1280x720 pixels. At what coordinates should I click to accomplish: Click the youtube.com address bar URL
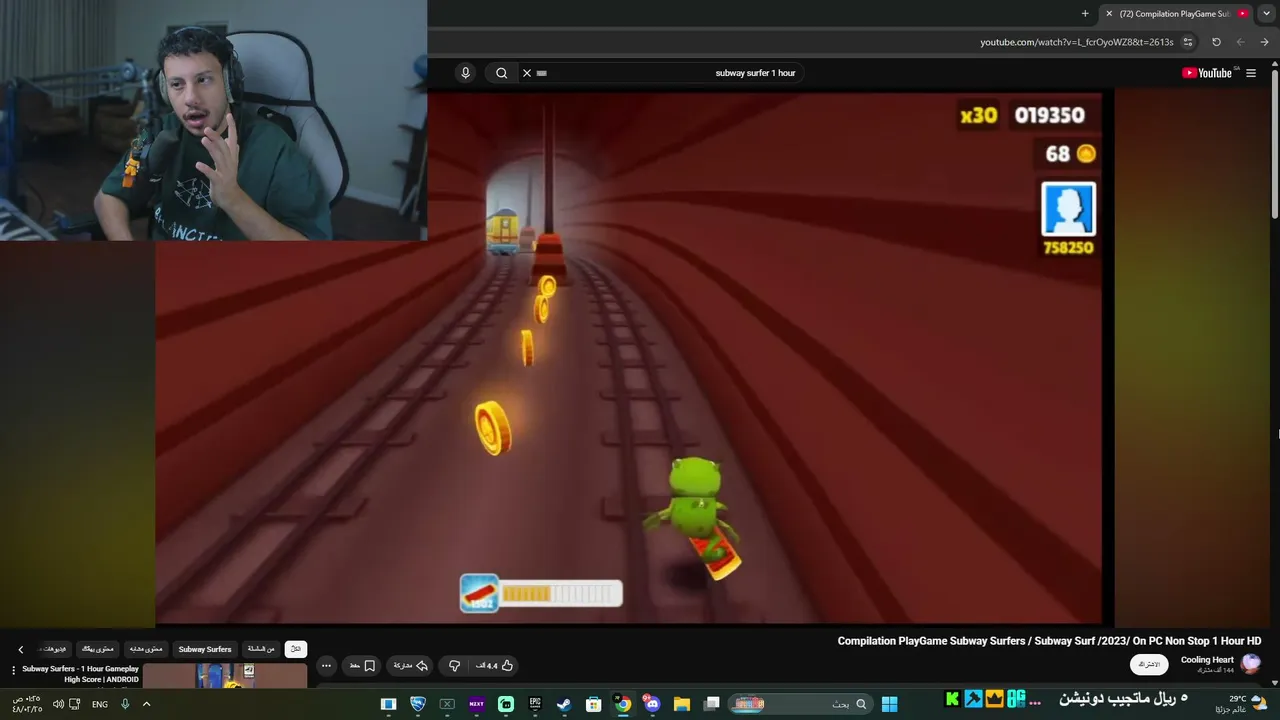1076,42
